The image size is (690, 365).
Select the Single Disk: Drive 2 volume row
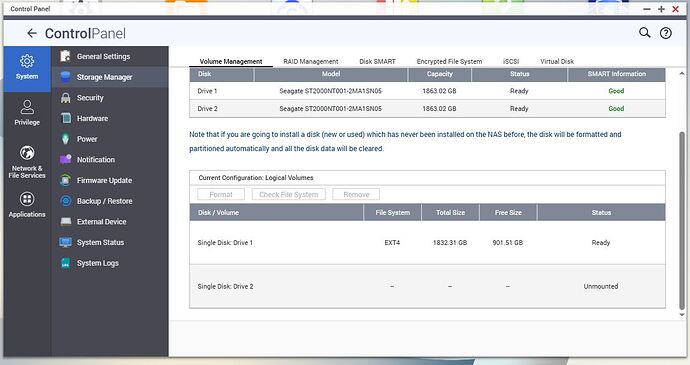tap(427, 286)
